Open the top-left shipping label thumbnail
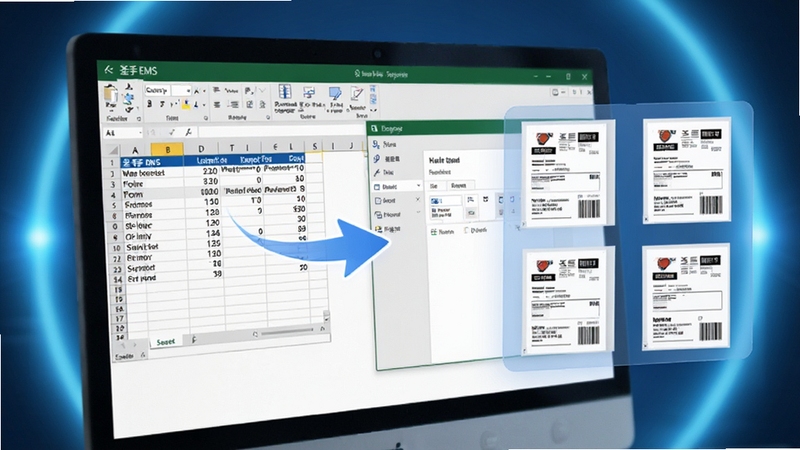This screenshot has height=450, width=800. point(567,173)
